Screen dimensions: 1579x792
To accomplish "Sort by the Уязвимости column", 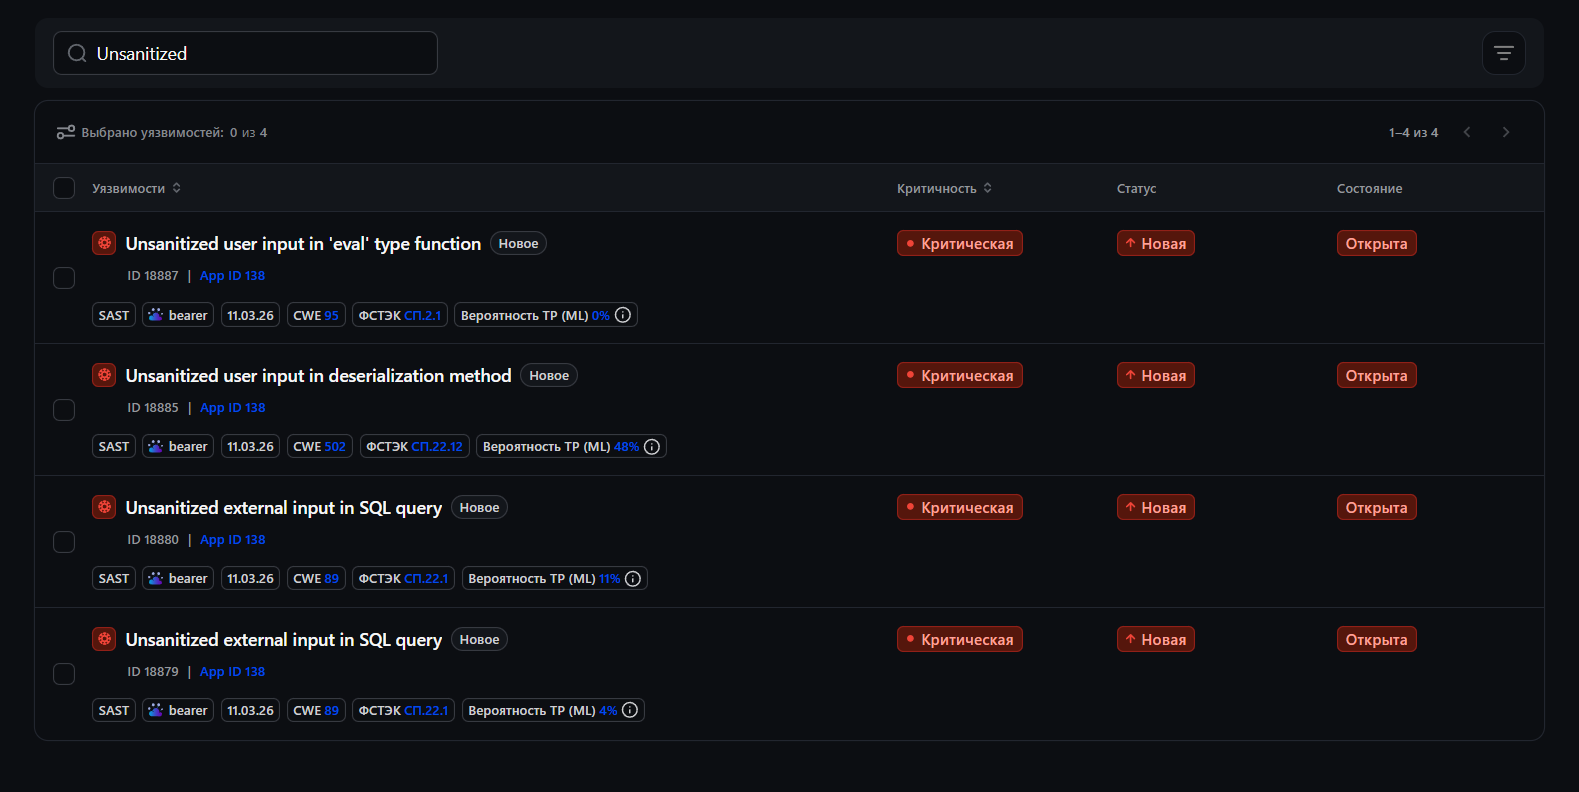I will click(x=137, y=188).
